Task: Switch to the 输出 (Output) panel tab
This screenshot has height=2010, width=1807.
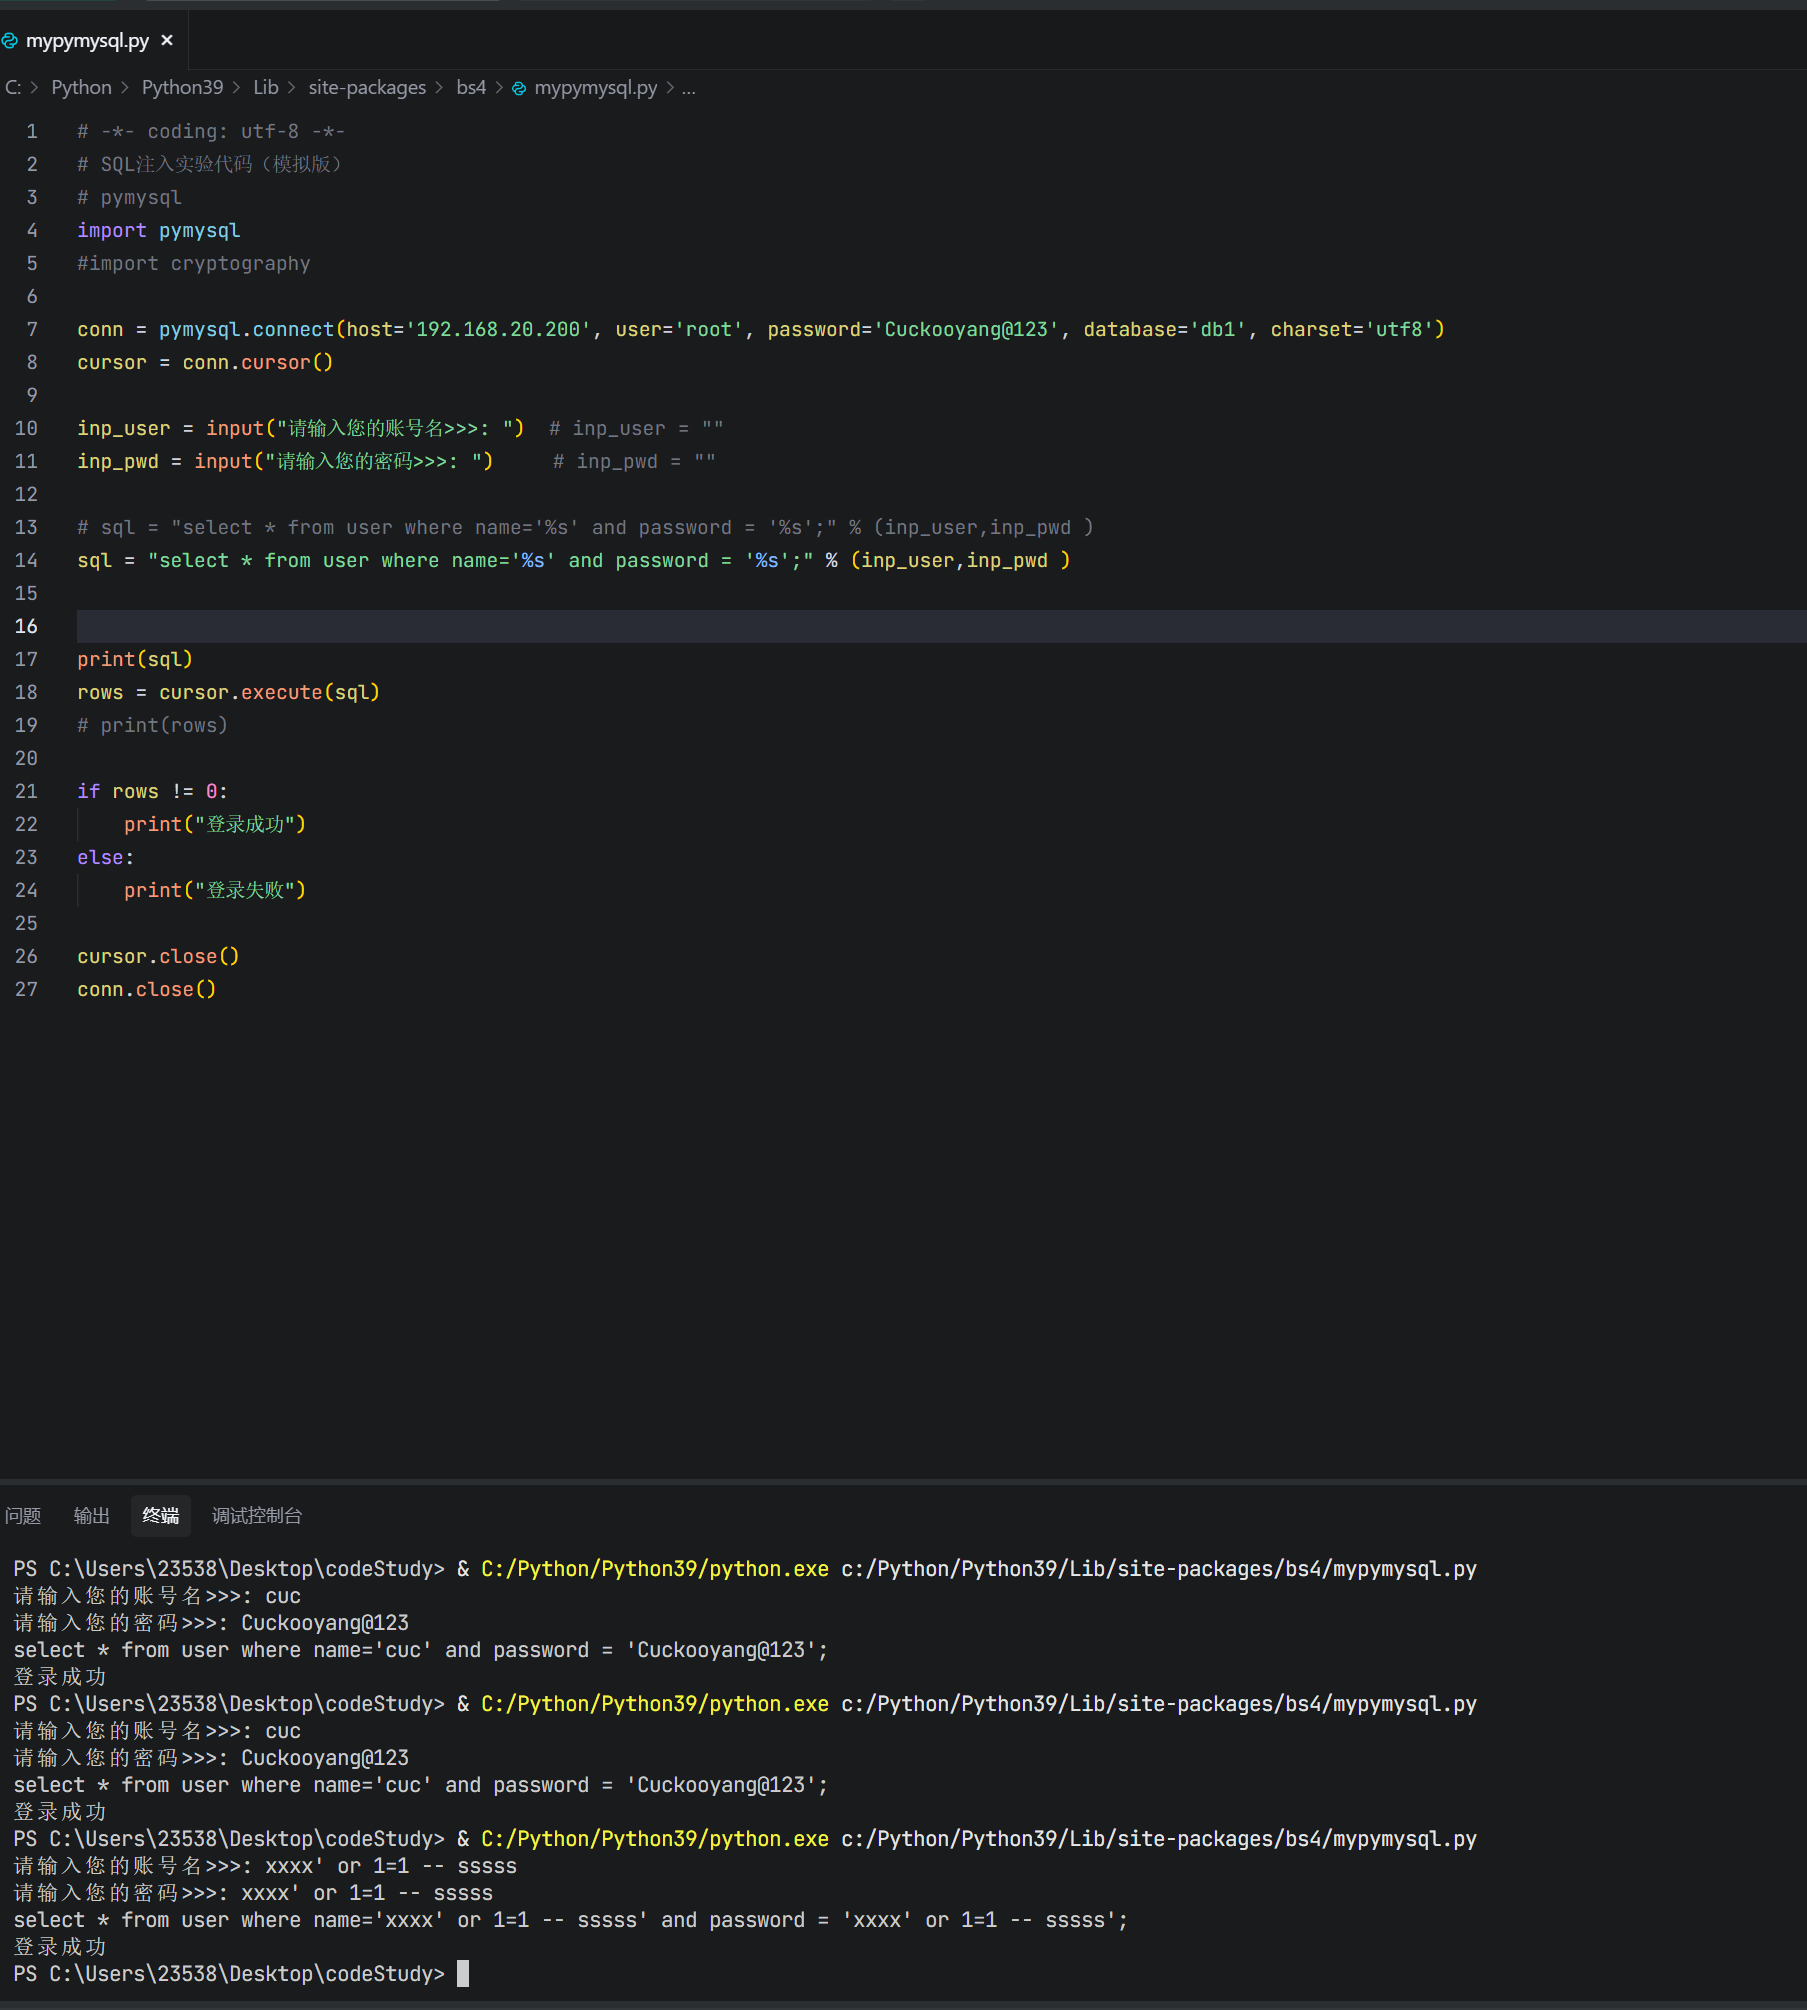Action: point(91,1516)
